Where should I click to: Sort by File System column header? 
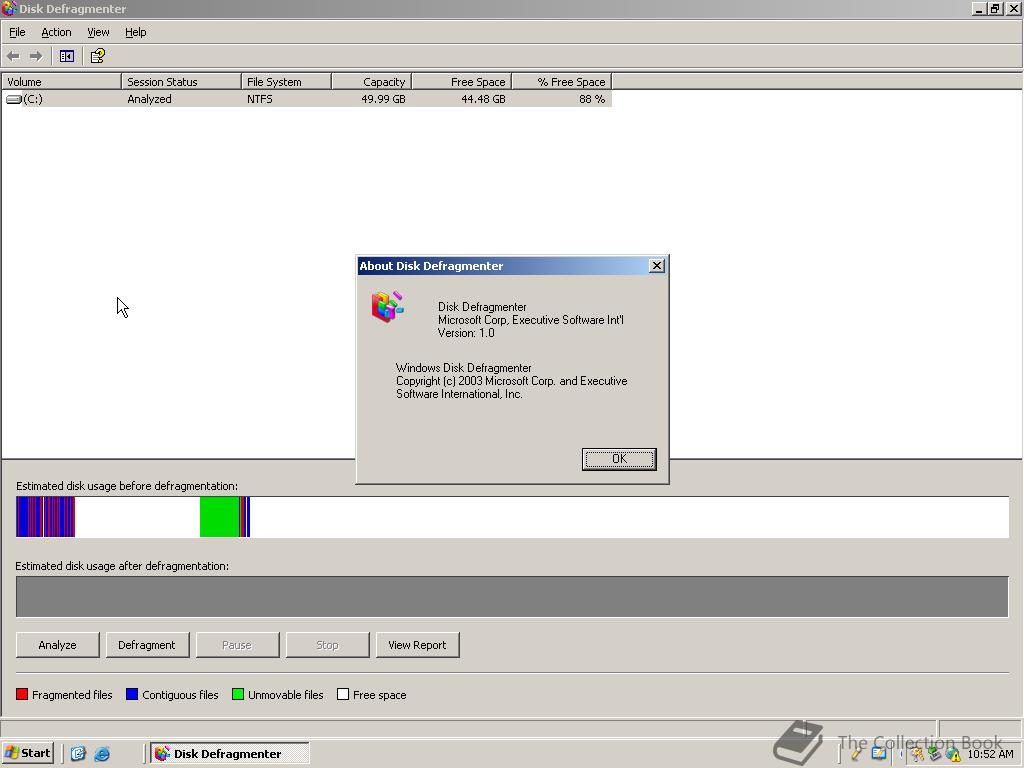click(287, 82)
